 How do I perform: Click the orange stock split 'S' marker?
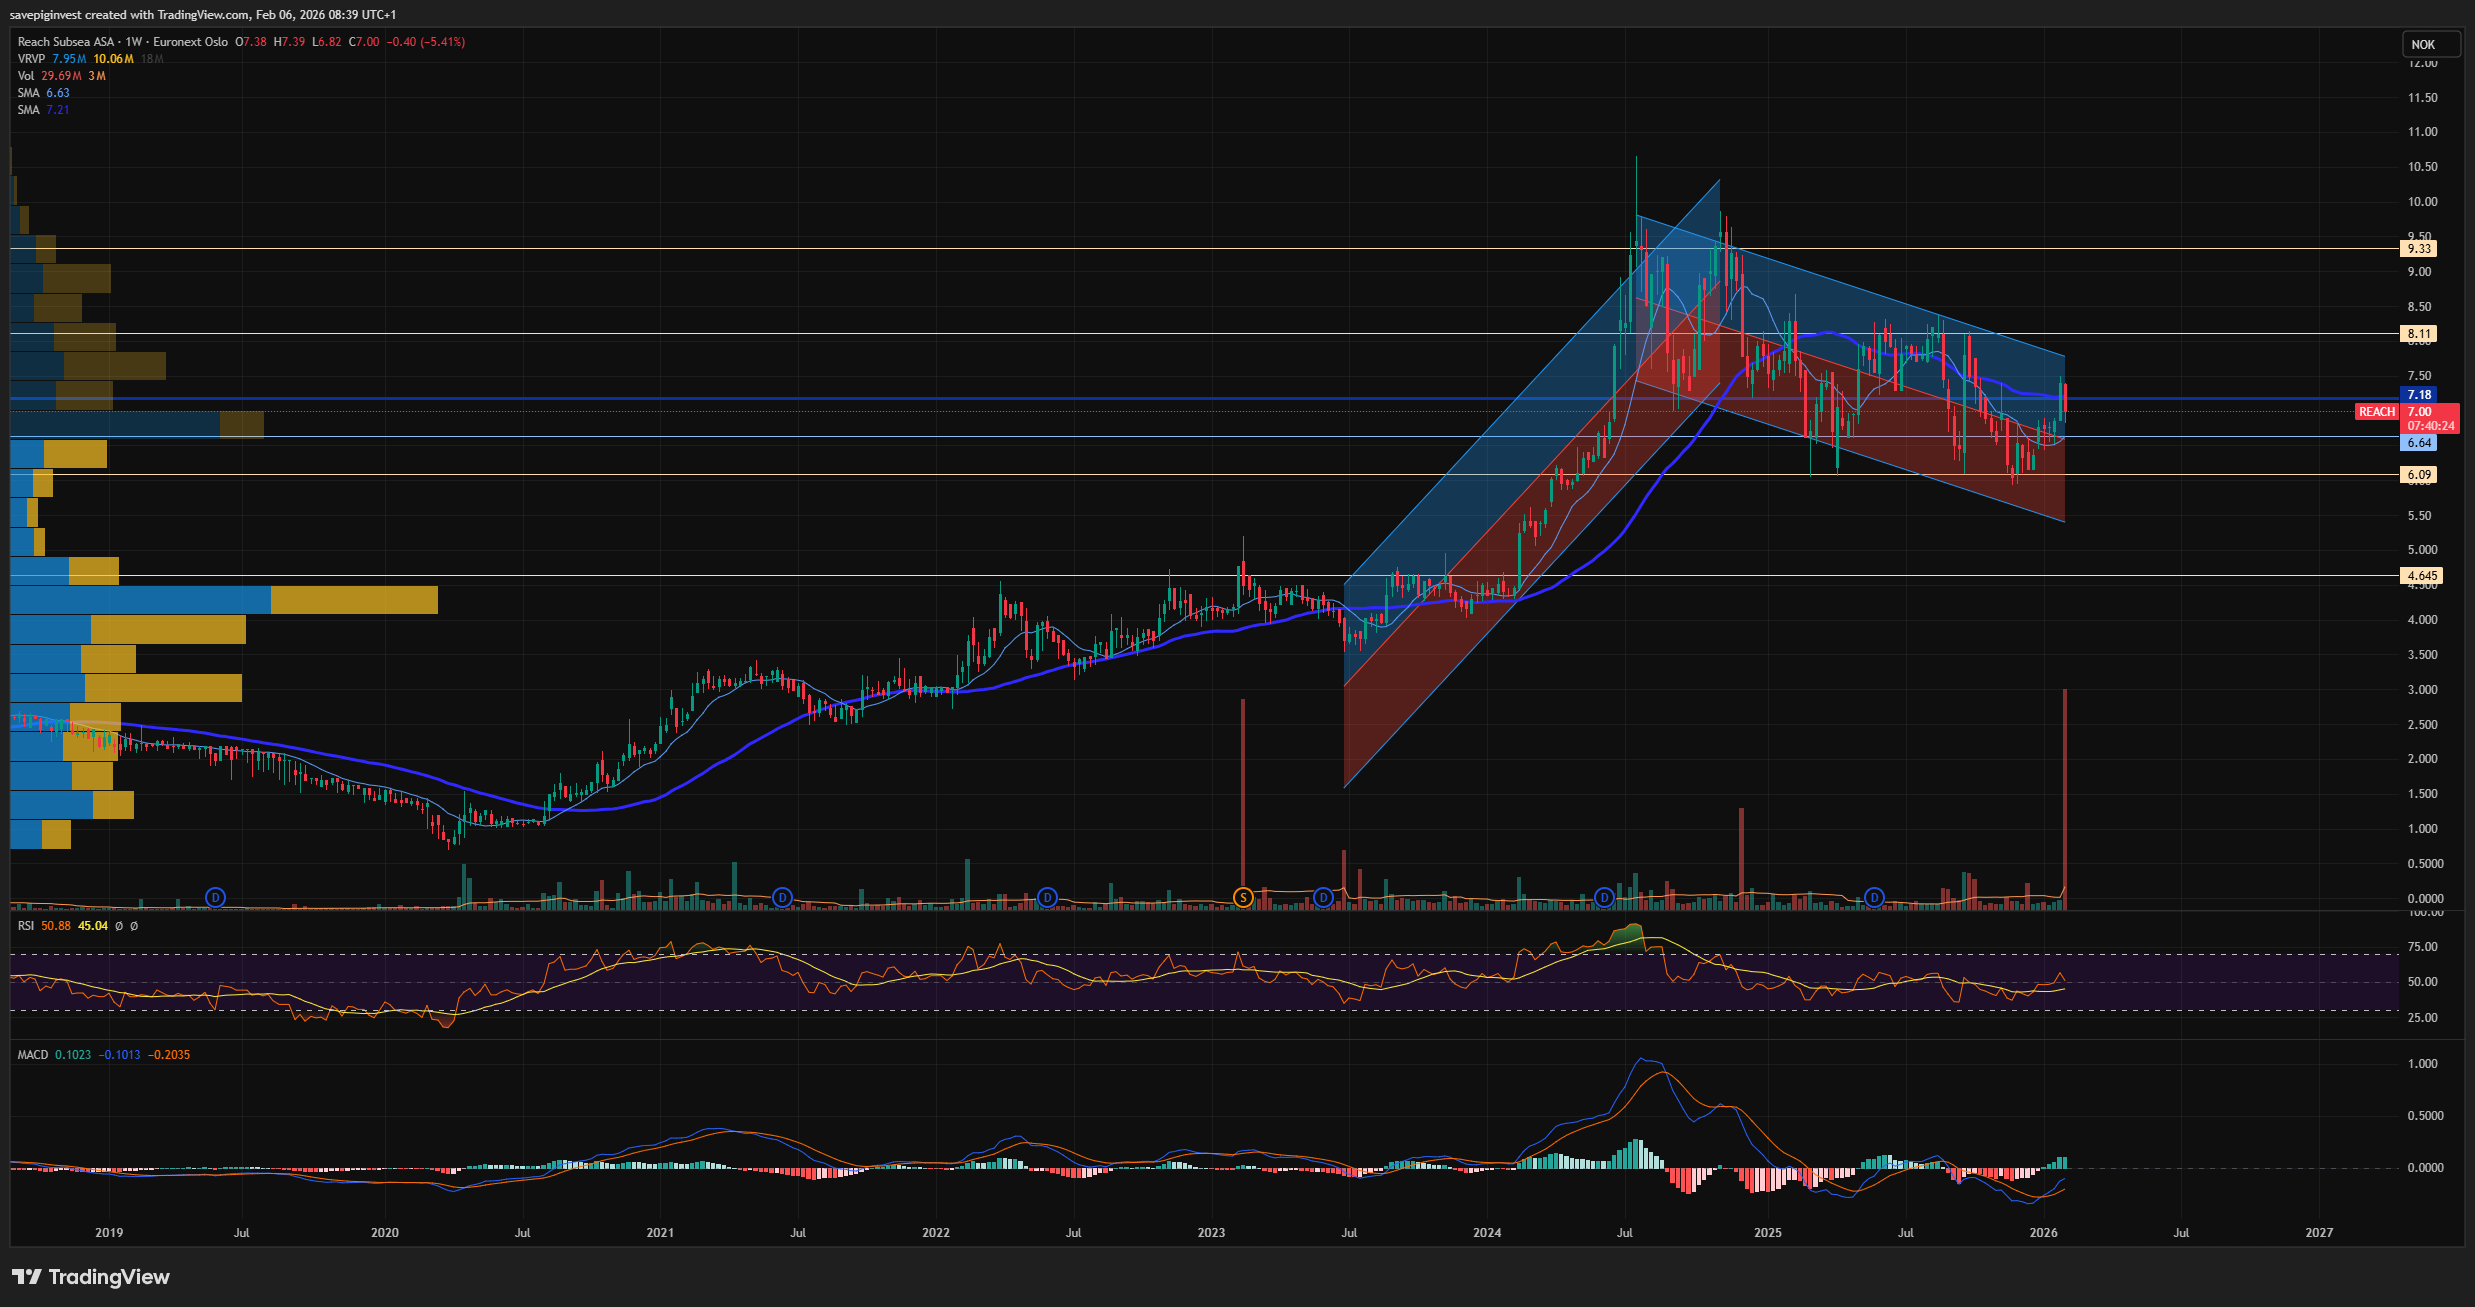click(1243, 897)
